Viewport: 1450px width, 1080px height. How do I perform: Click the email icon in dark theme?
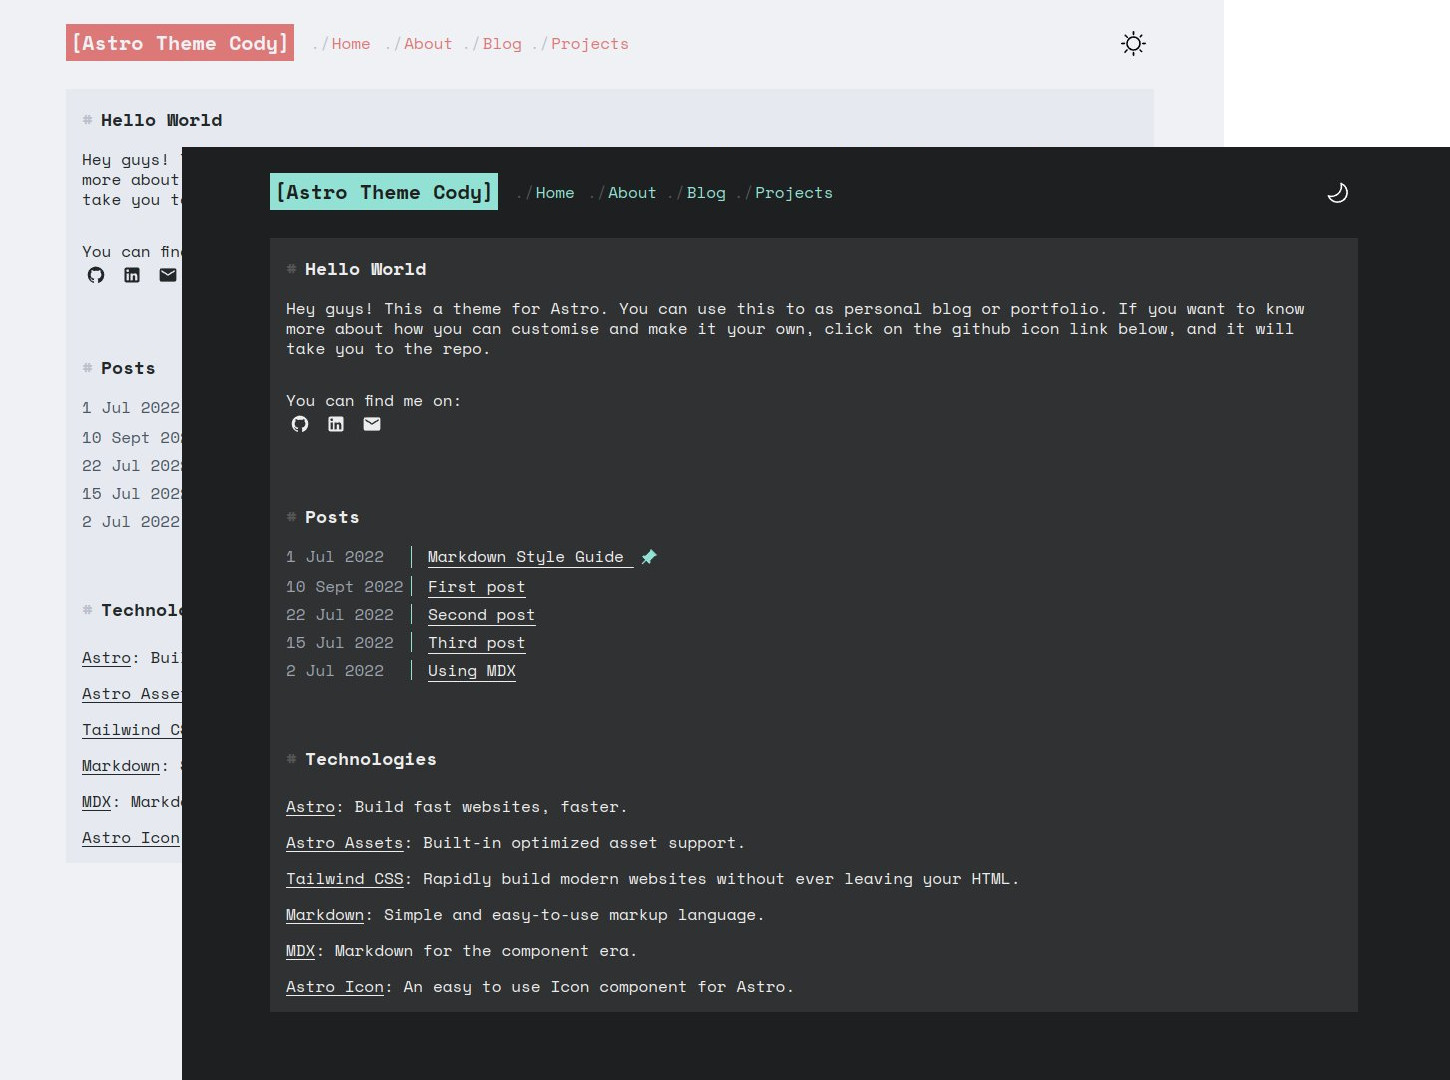(x=372, y=424)
